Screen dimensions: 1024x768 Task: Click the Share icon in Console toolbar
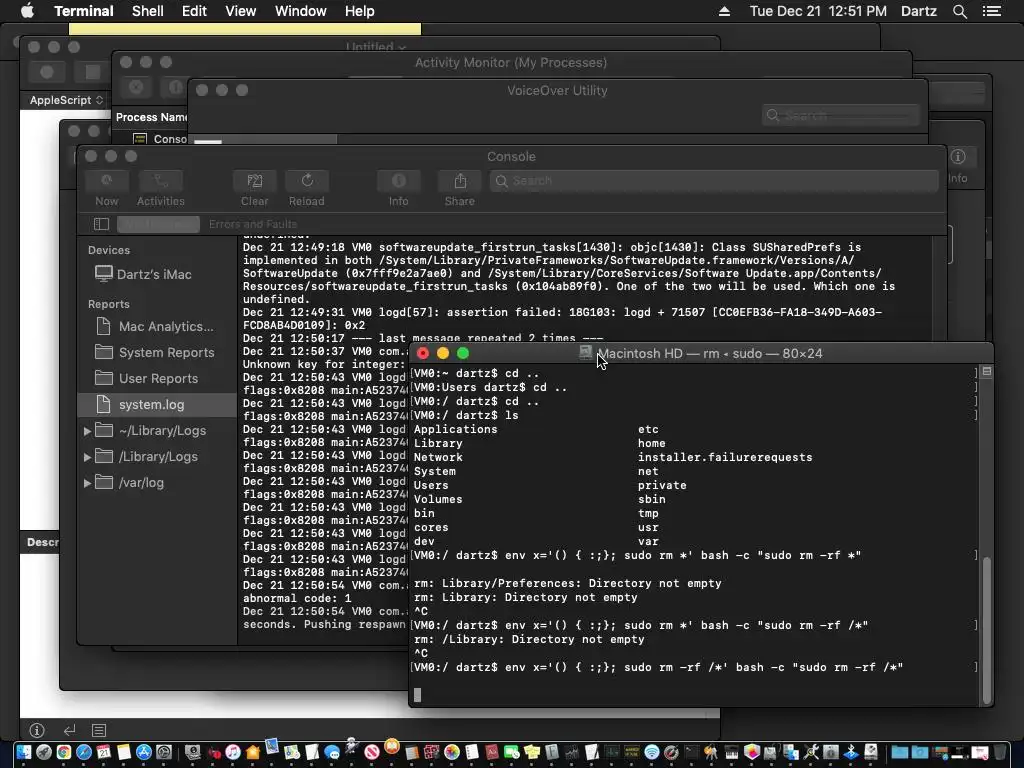pos(460,181)
